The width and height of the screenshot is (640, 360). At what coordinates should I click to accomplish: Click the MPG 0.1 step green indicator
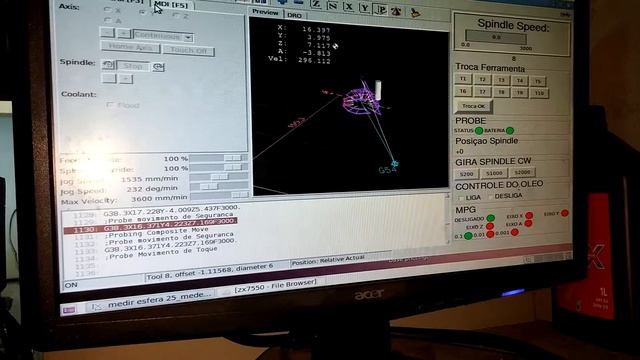[x=468, y=236]
